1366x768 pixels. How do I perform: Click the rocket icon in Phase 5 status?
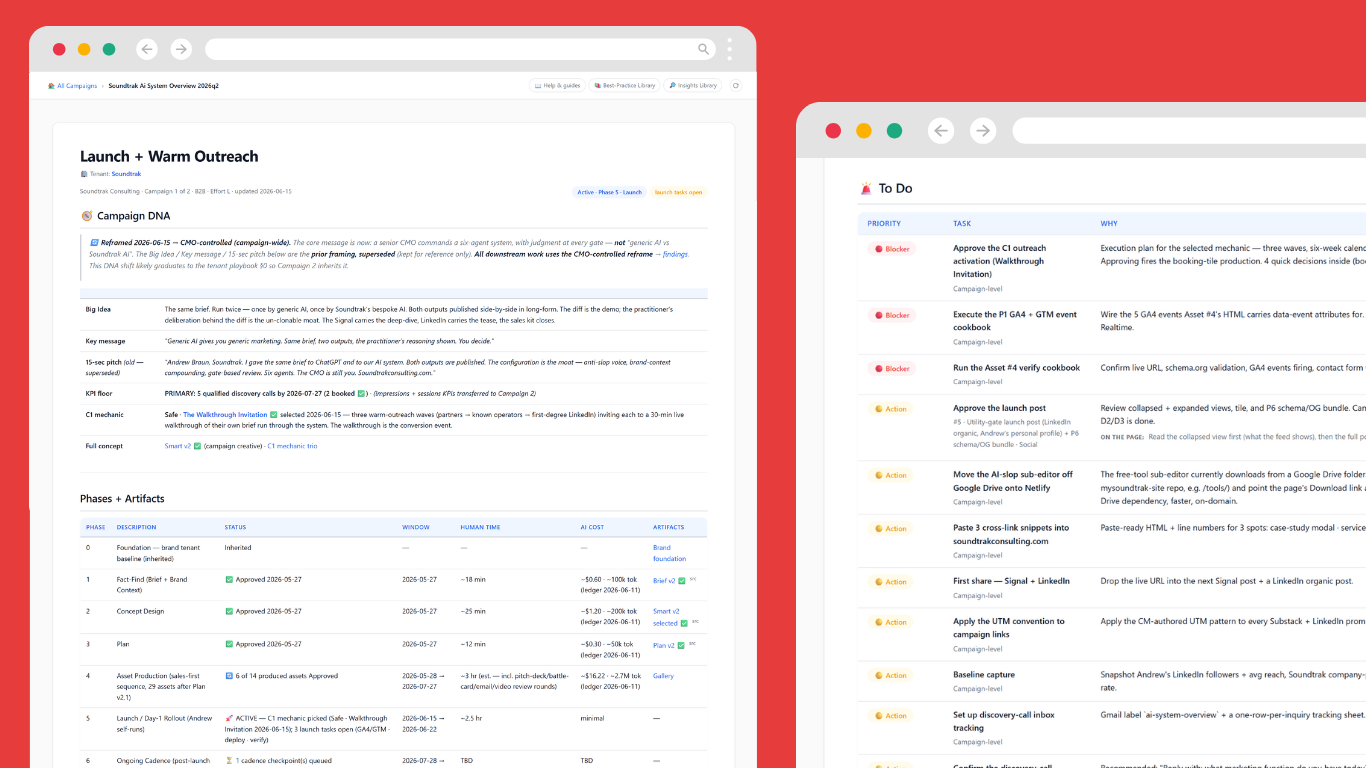[229, 718]
